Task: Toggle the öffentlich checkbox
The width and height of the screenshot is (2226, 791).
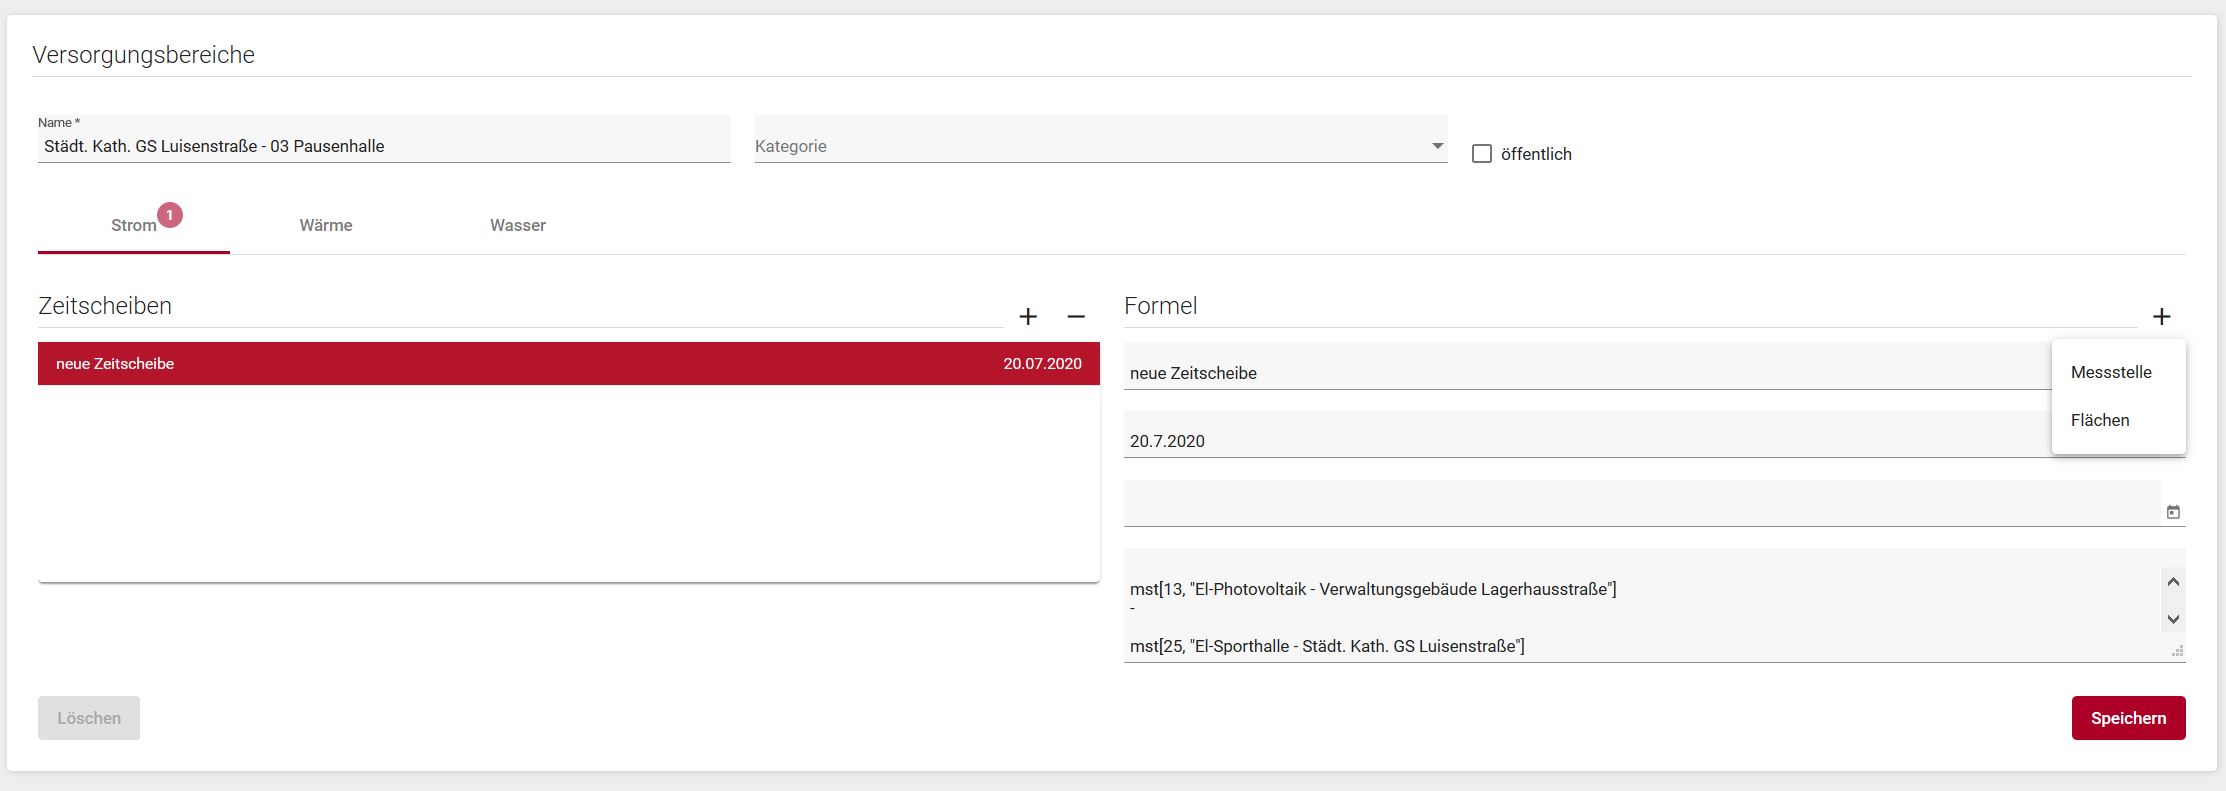Action: pyautogui.click(x=1482, y=154)
